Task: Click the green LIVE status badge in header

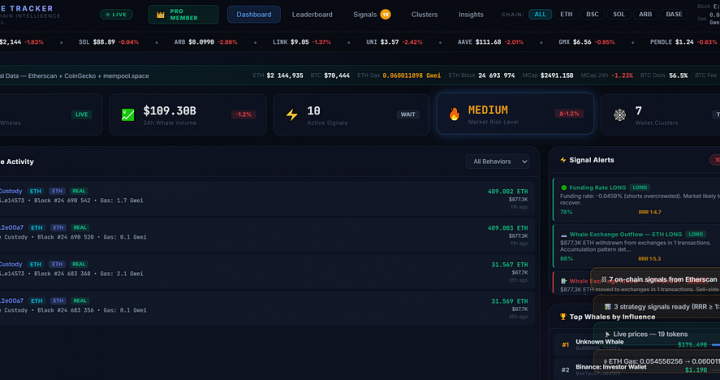Action: pyautogui.click(x=117, y=15)
